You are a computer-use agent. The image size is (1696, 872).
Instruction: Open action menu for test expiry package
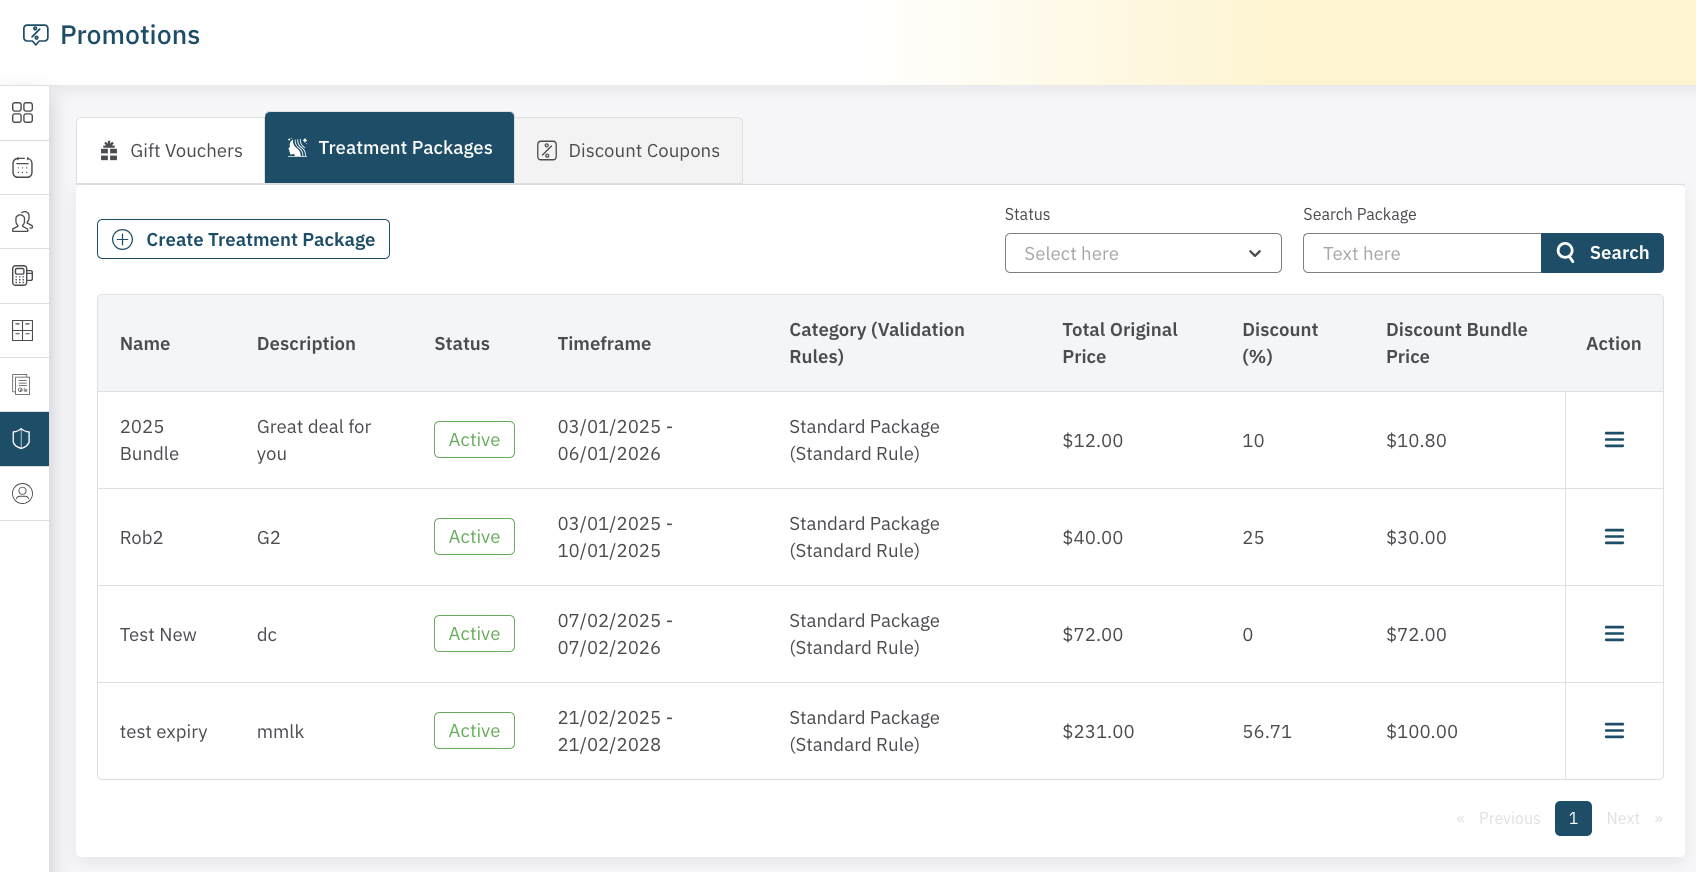coord(1613,731)
